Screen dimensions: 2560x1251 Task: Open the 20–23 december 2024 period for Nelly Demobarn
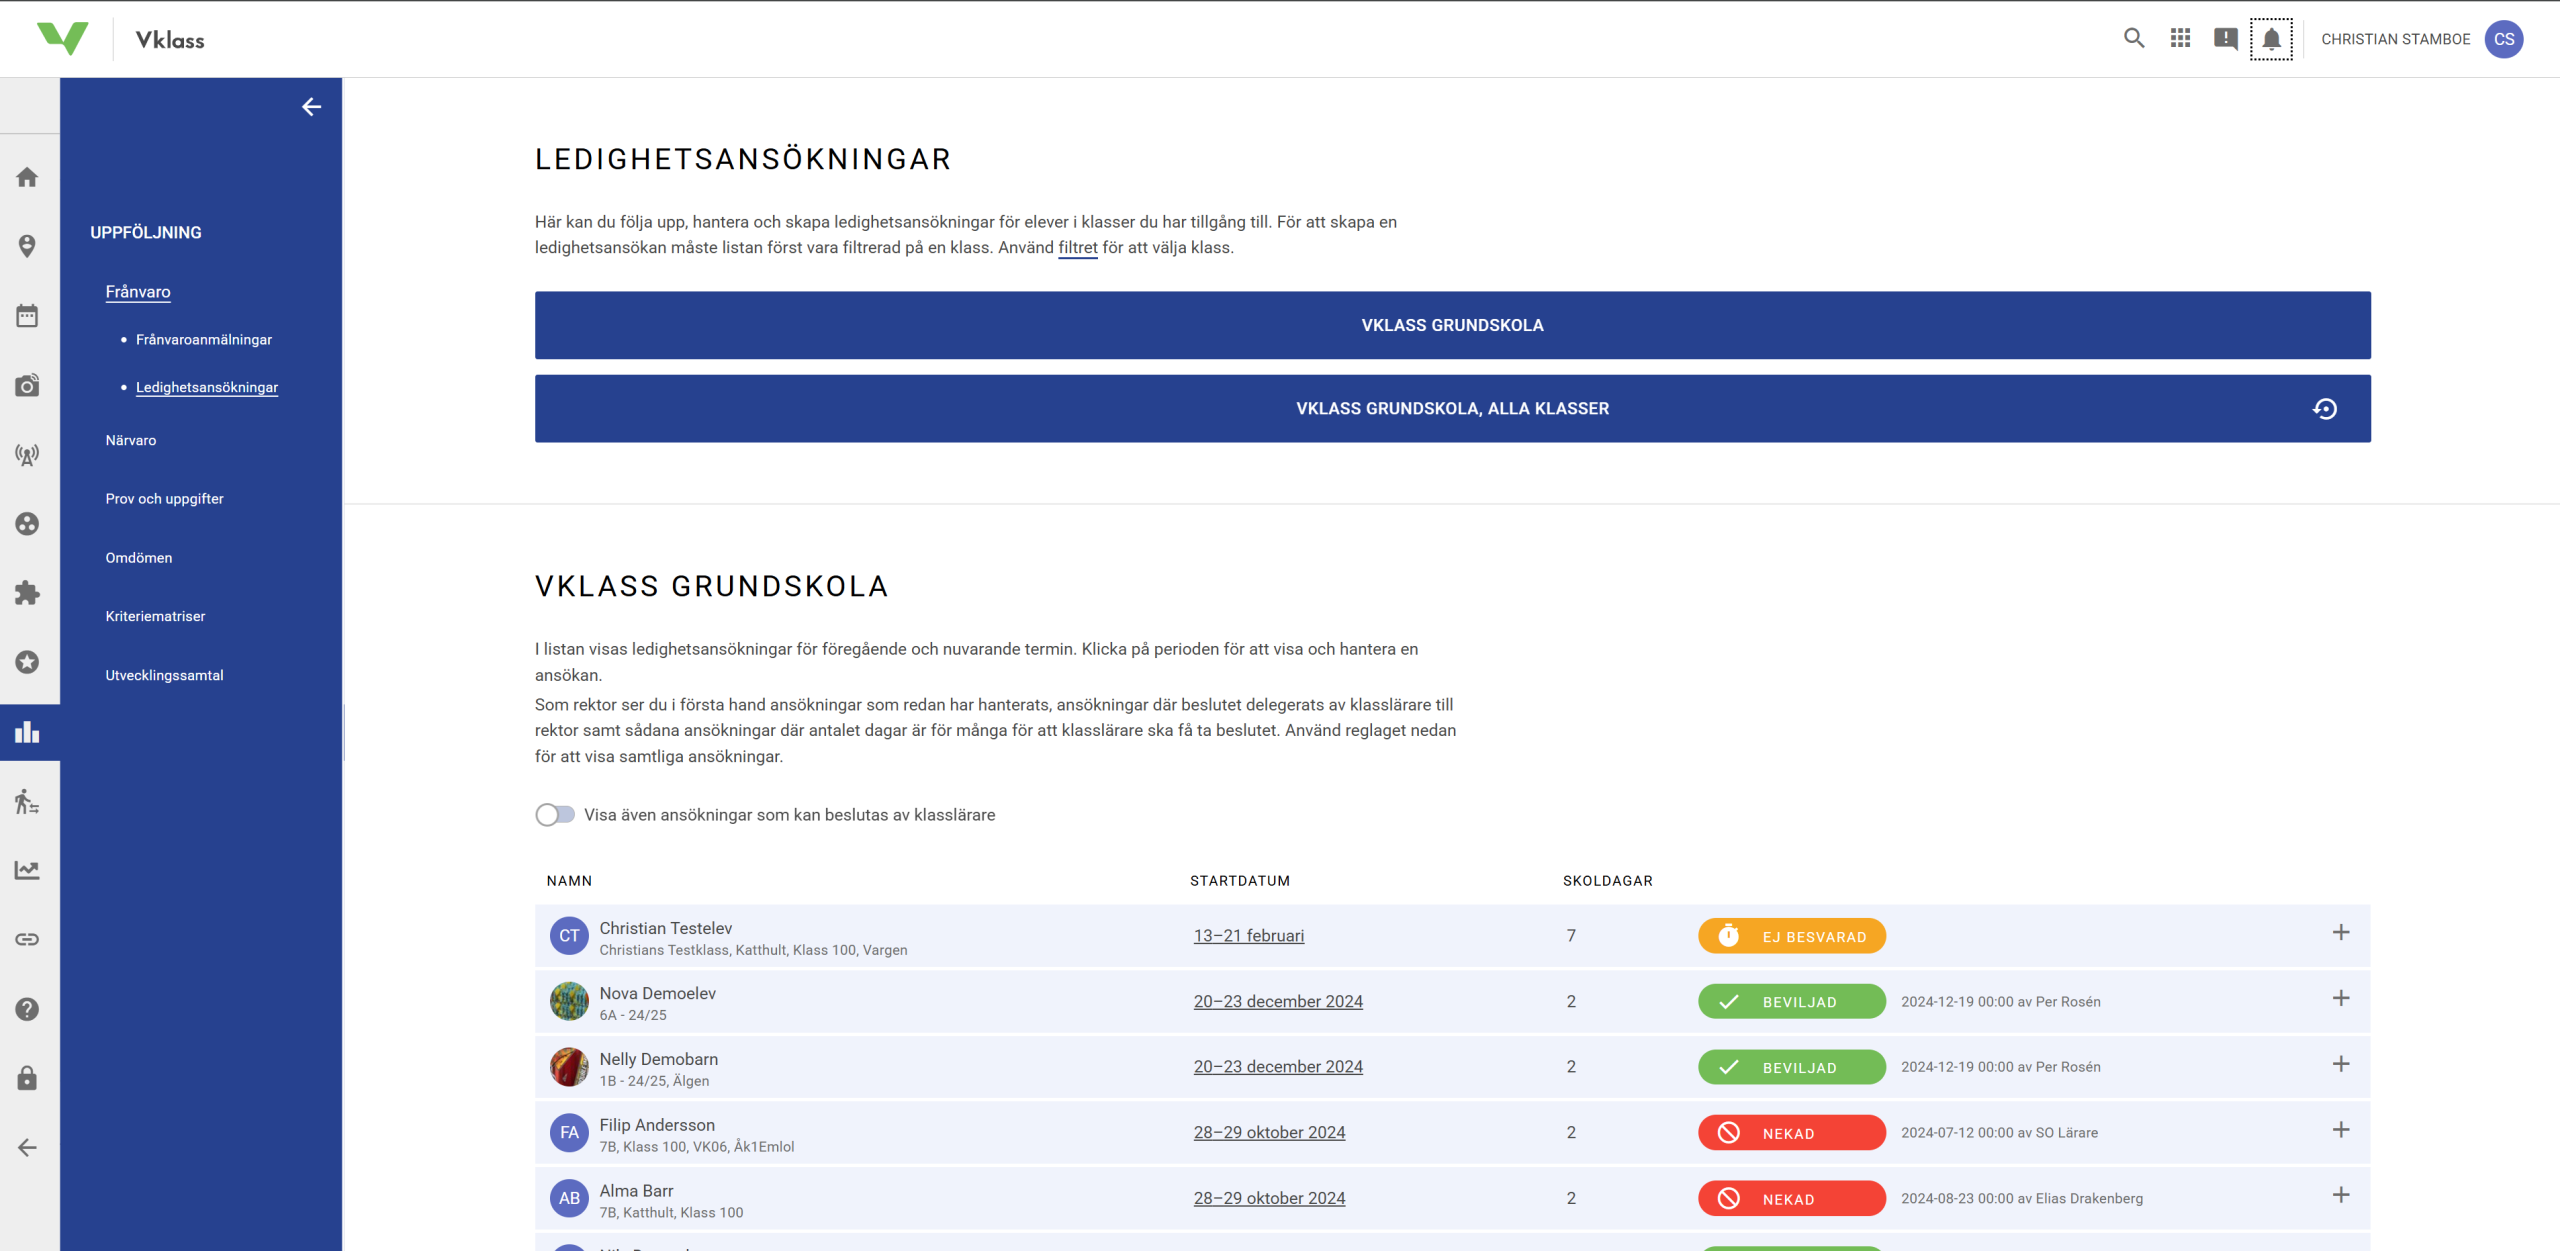point(1278,1066)
